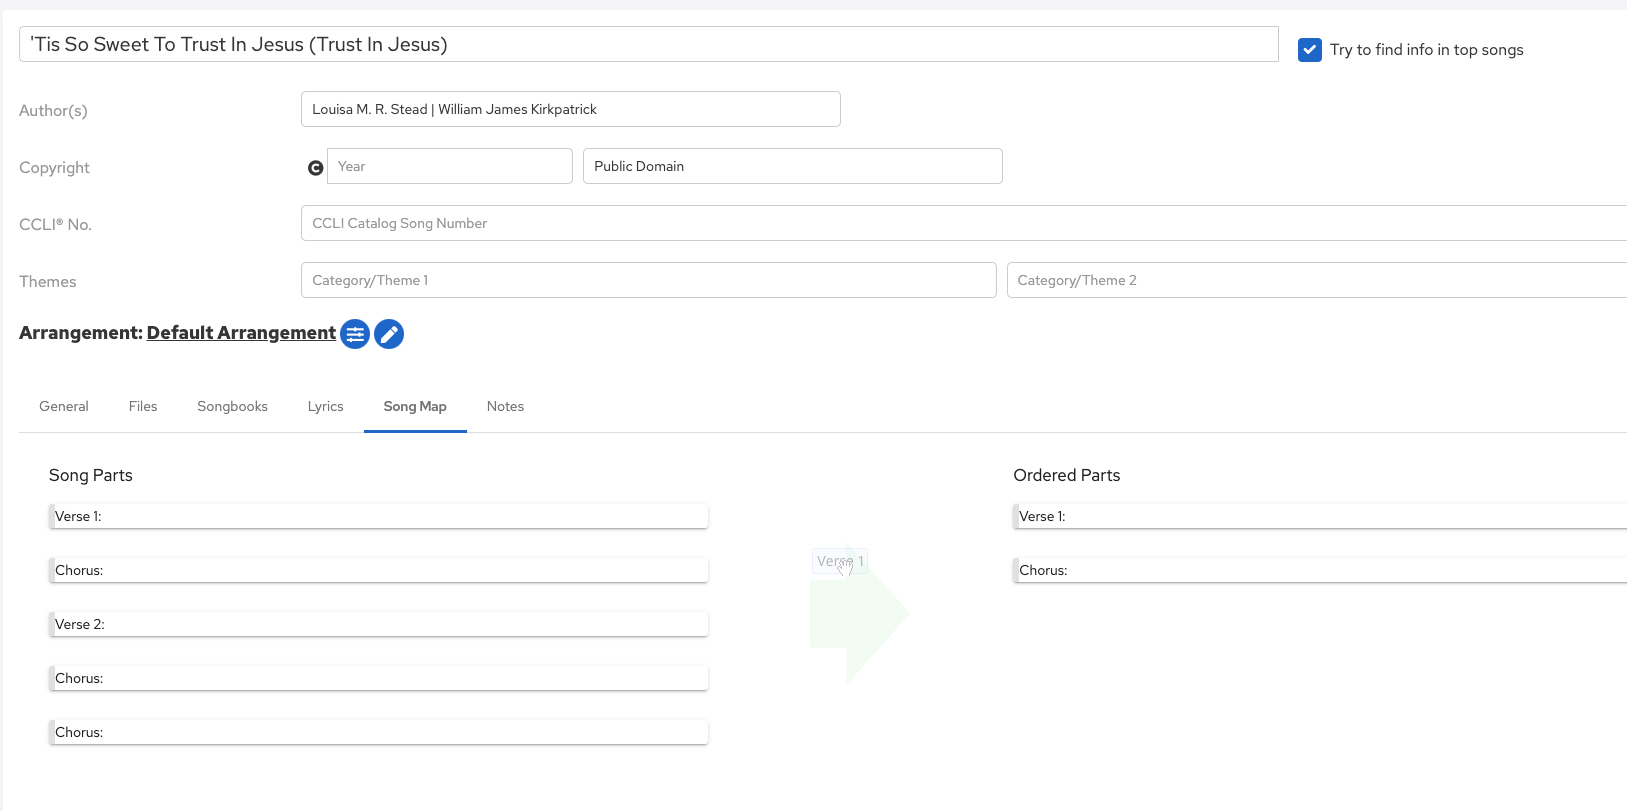Switch to the Lyrics tab
1627x811 pixels.
(x=325, y=406)
